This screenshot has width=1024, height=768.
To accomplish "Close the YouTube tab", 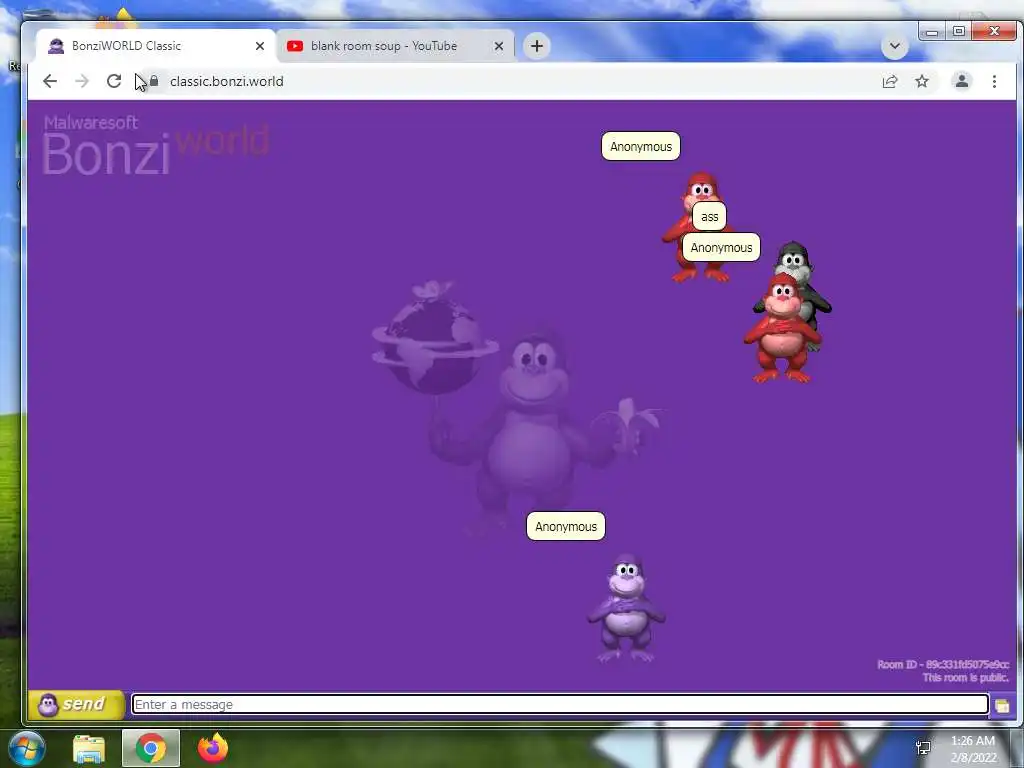I will (x=498, y=46).
